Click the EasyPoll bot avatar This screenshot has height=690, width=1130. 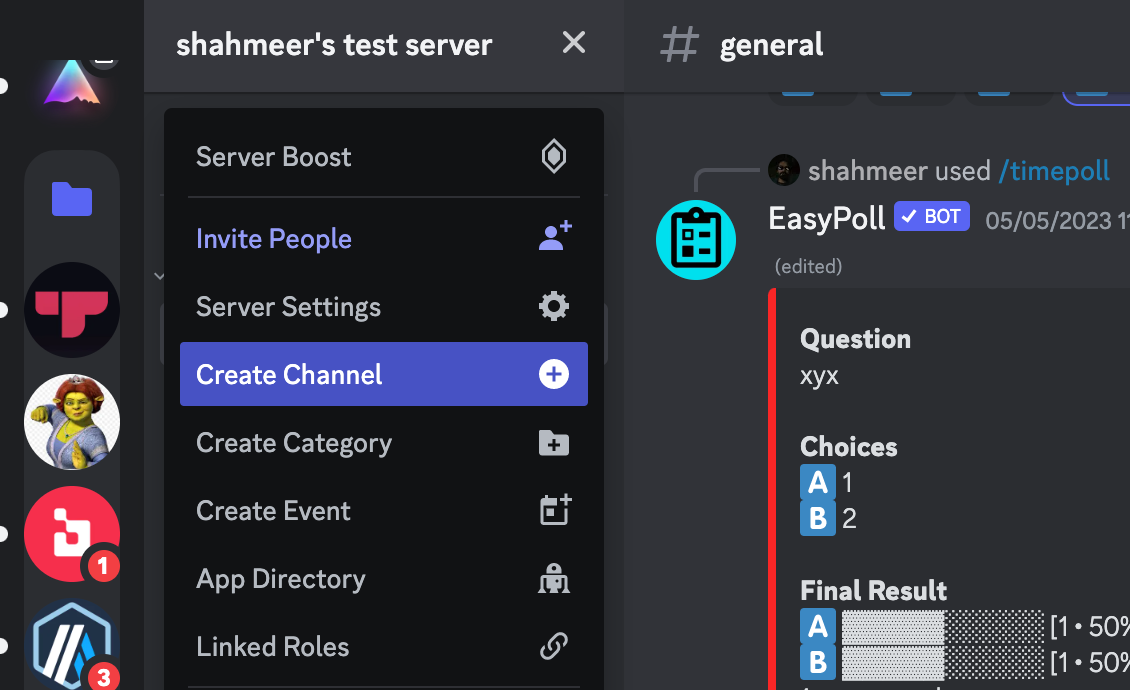tap(695, 240)
